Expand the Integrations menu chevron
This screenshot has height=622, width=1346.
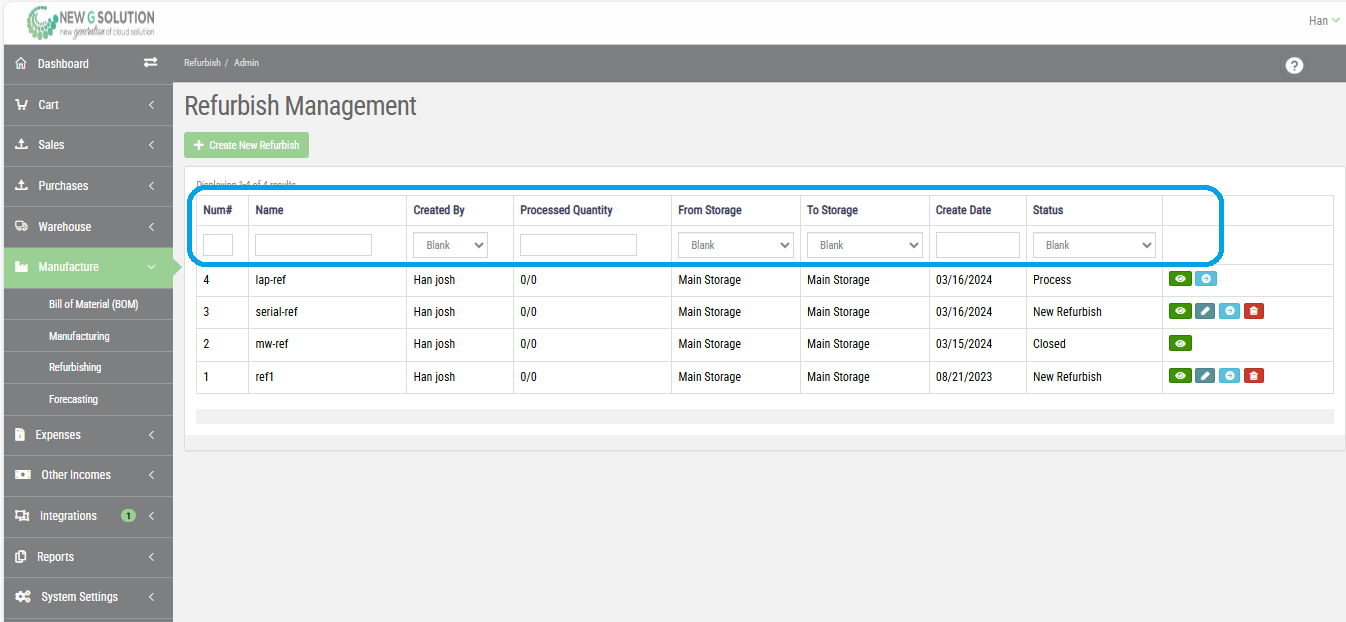click(x=151, y=516)
